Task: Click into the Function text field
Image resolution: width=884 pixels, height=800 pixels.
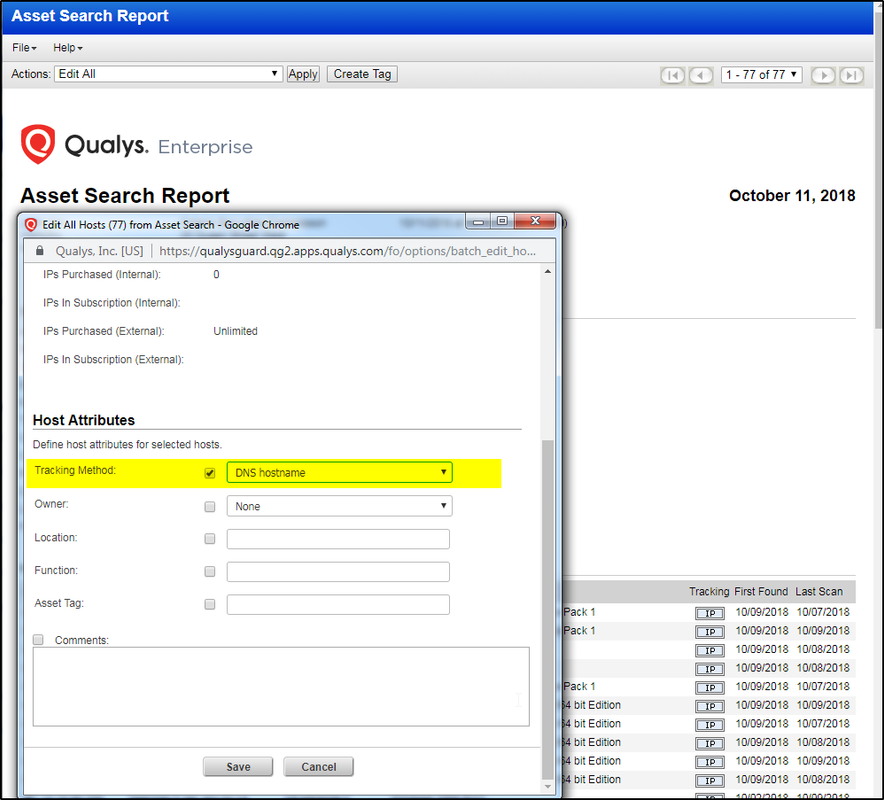Action: (338, 572)
